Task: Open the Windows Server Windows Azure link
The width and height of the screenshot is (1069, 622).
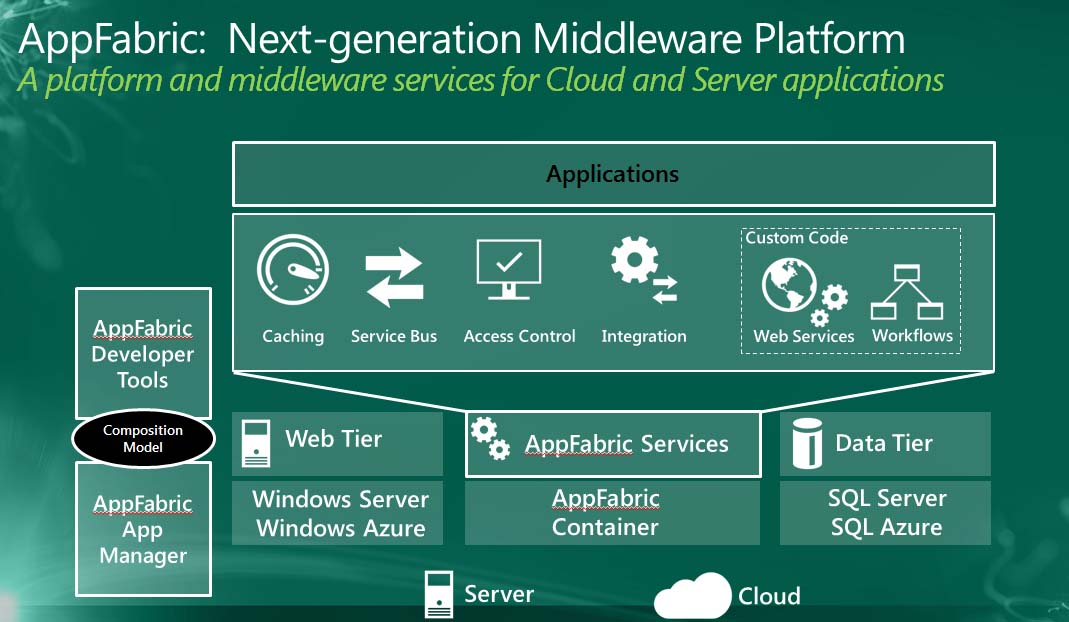Action: [337, 512]
